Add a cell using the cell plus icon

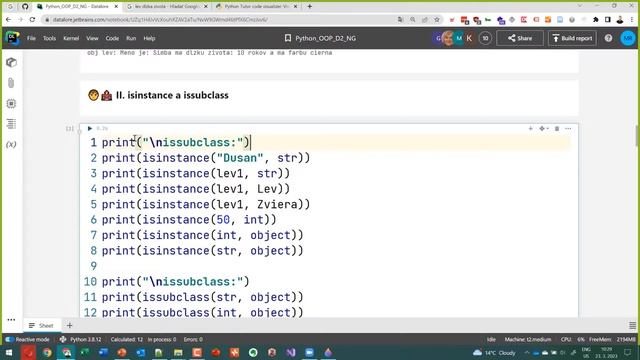531,129
